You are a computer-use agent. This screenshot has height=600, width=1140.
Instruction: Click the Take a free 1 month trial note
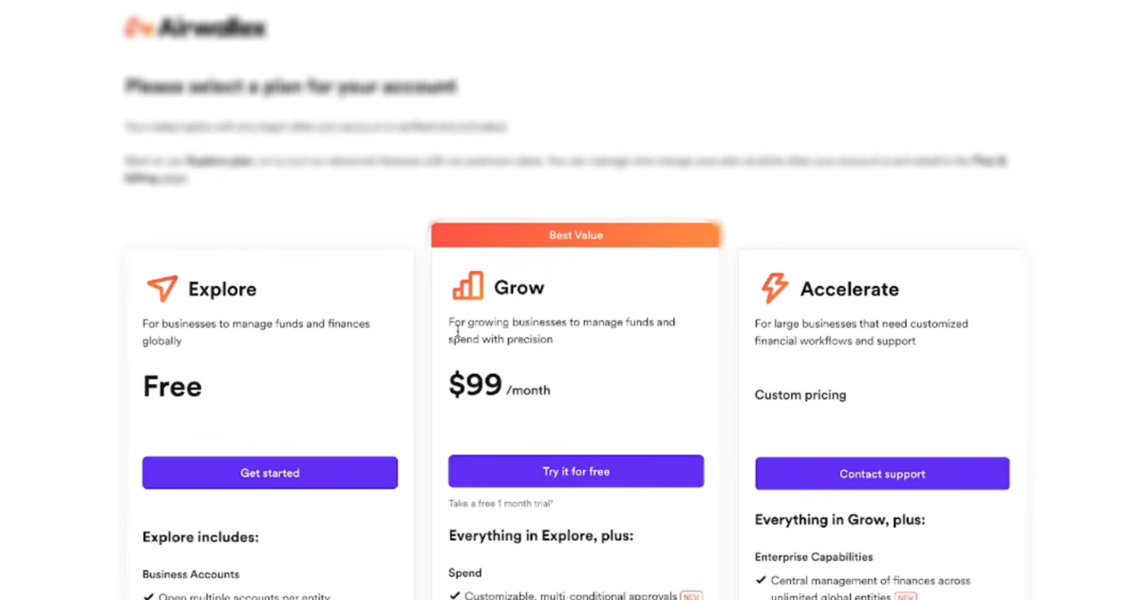coord(501,503)
